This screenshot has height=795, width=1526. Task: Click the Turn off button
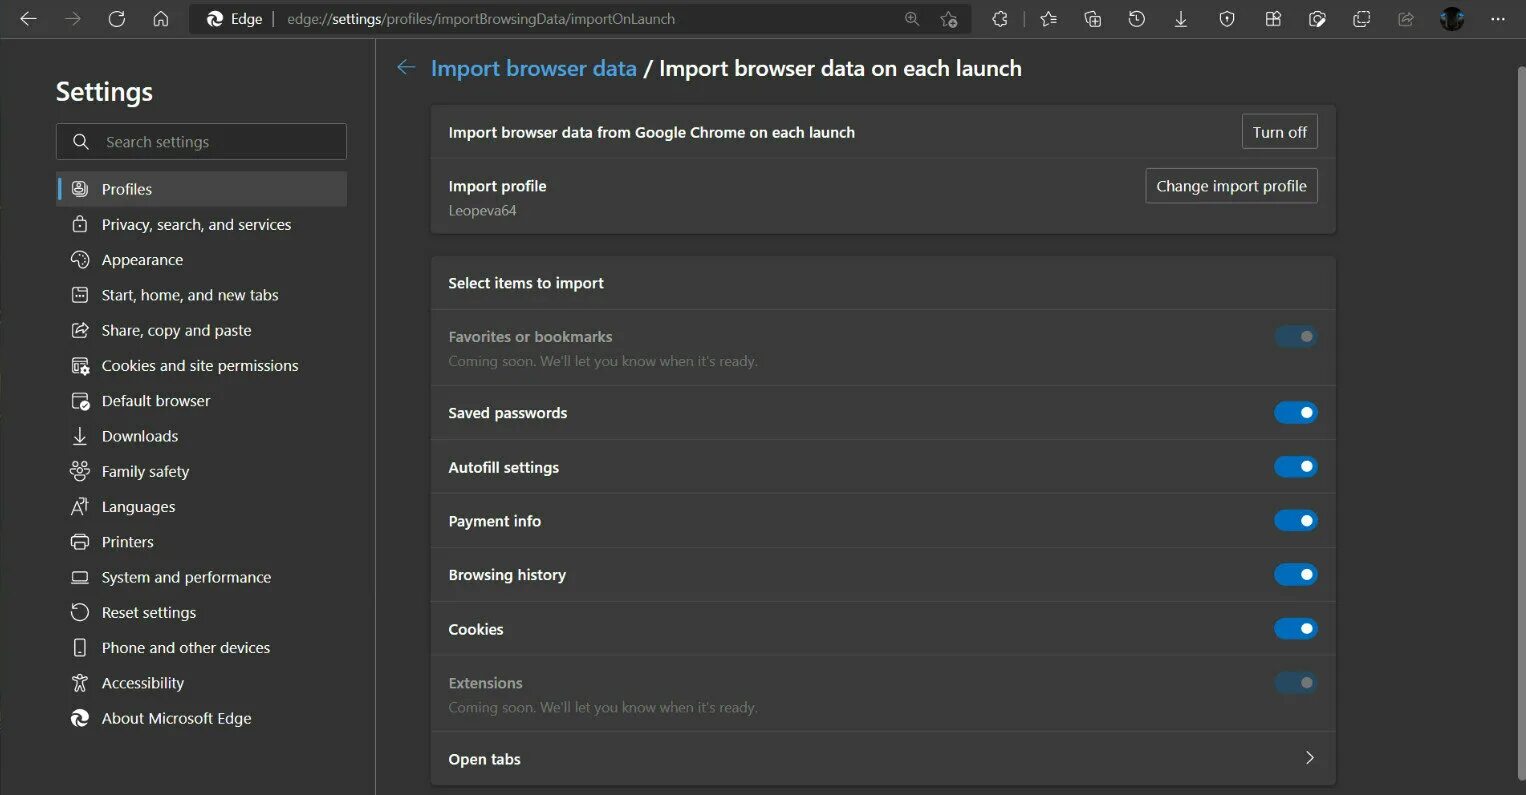coord(1279,132)
